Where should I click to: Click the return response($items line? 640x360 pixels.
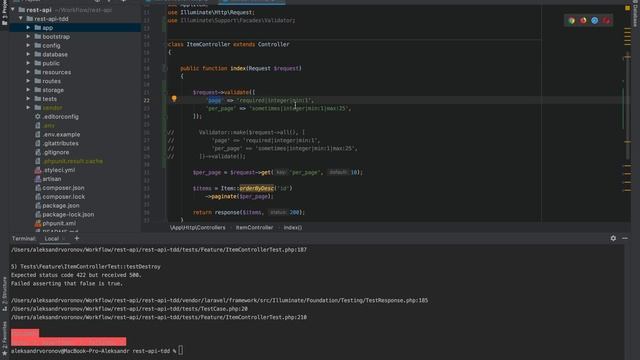[x=249, y=213]
